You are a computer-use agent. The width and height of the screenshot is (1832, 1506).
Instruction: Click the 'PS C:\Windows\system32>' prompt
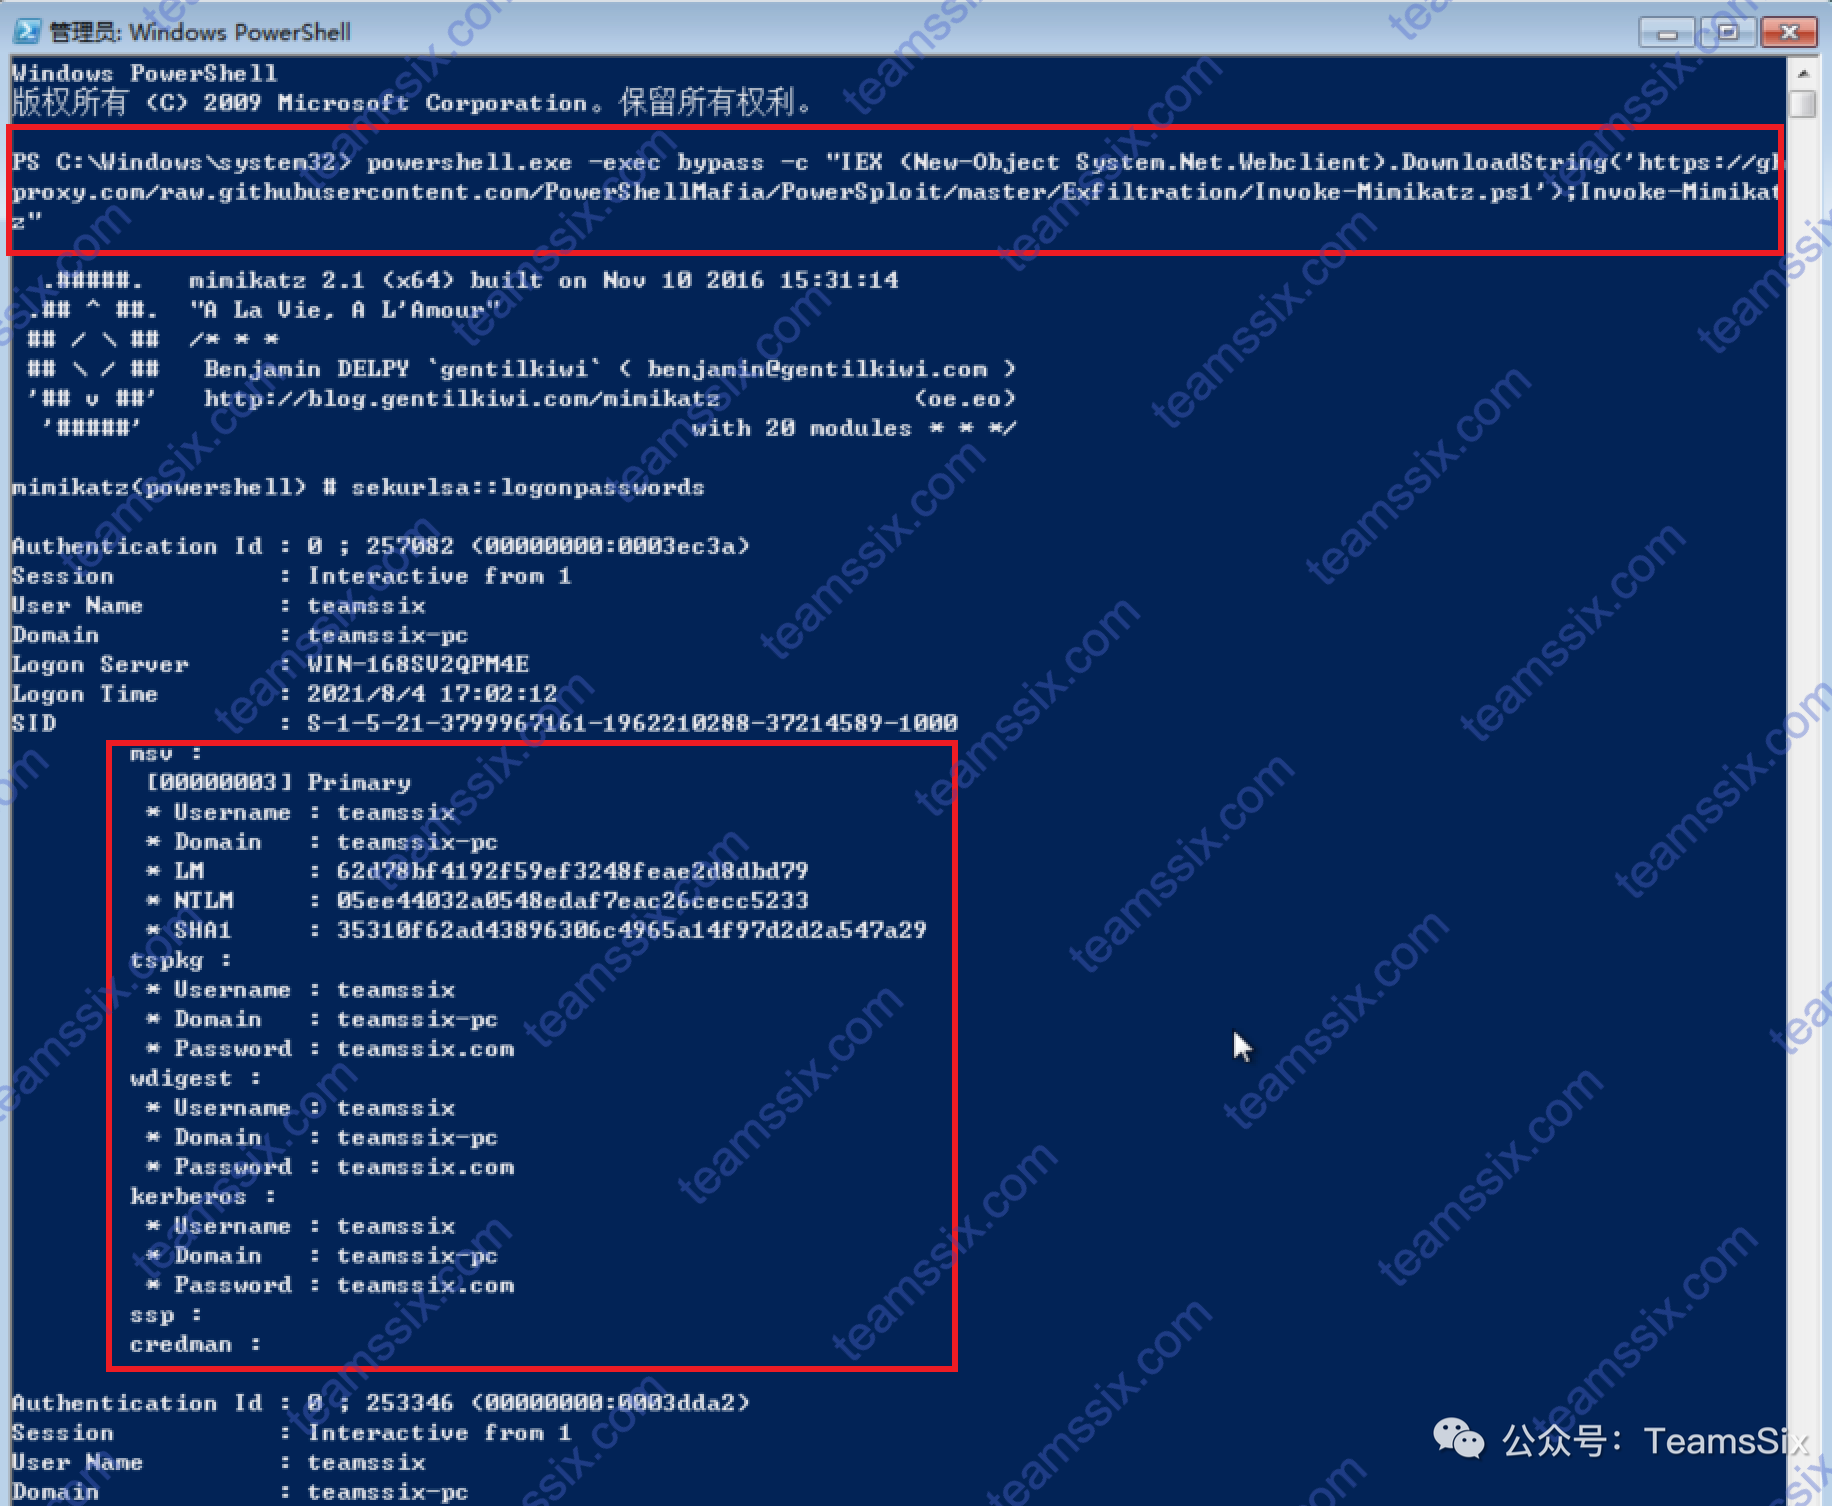[182, 162]
